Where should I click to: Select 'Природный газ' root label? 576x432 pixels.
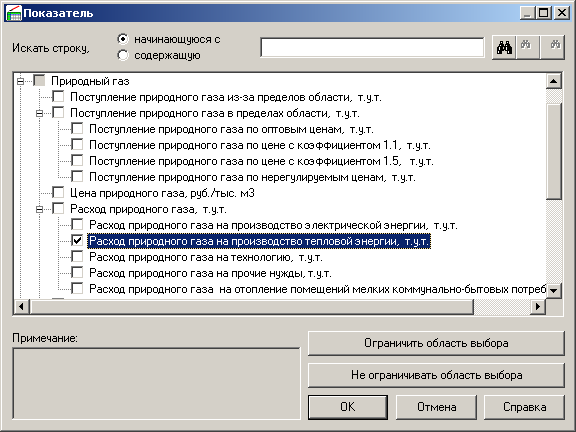pos(90,81)
